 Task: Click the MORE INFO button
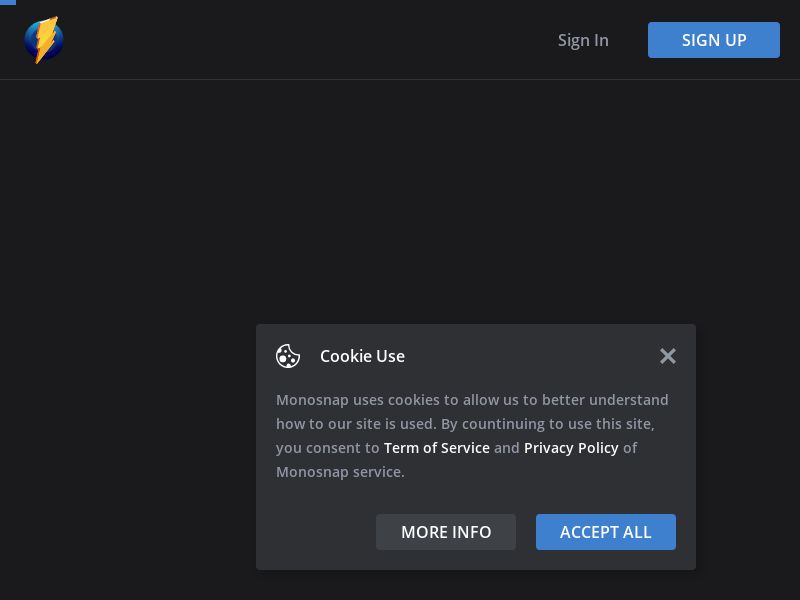click(x=445, y=532)
